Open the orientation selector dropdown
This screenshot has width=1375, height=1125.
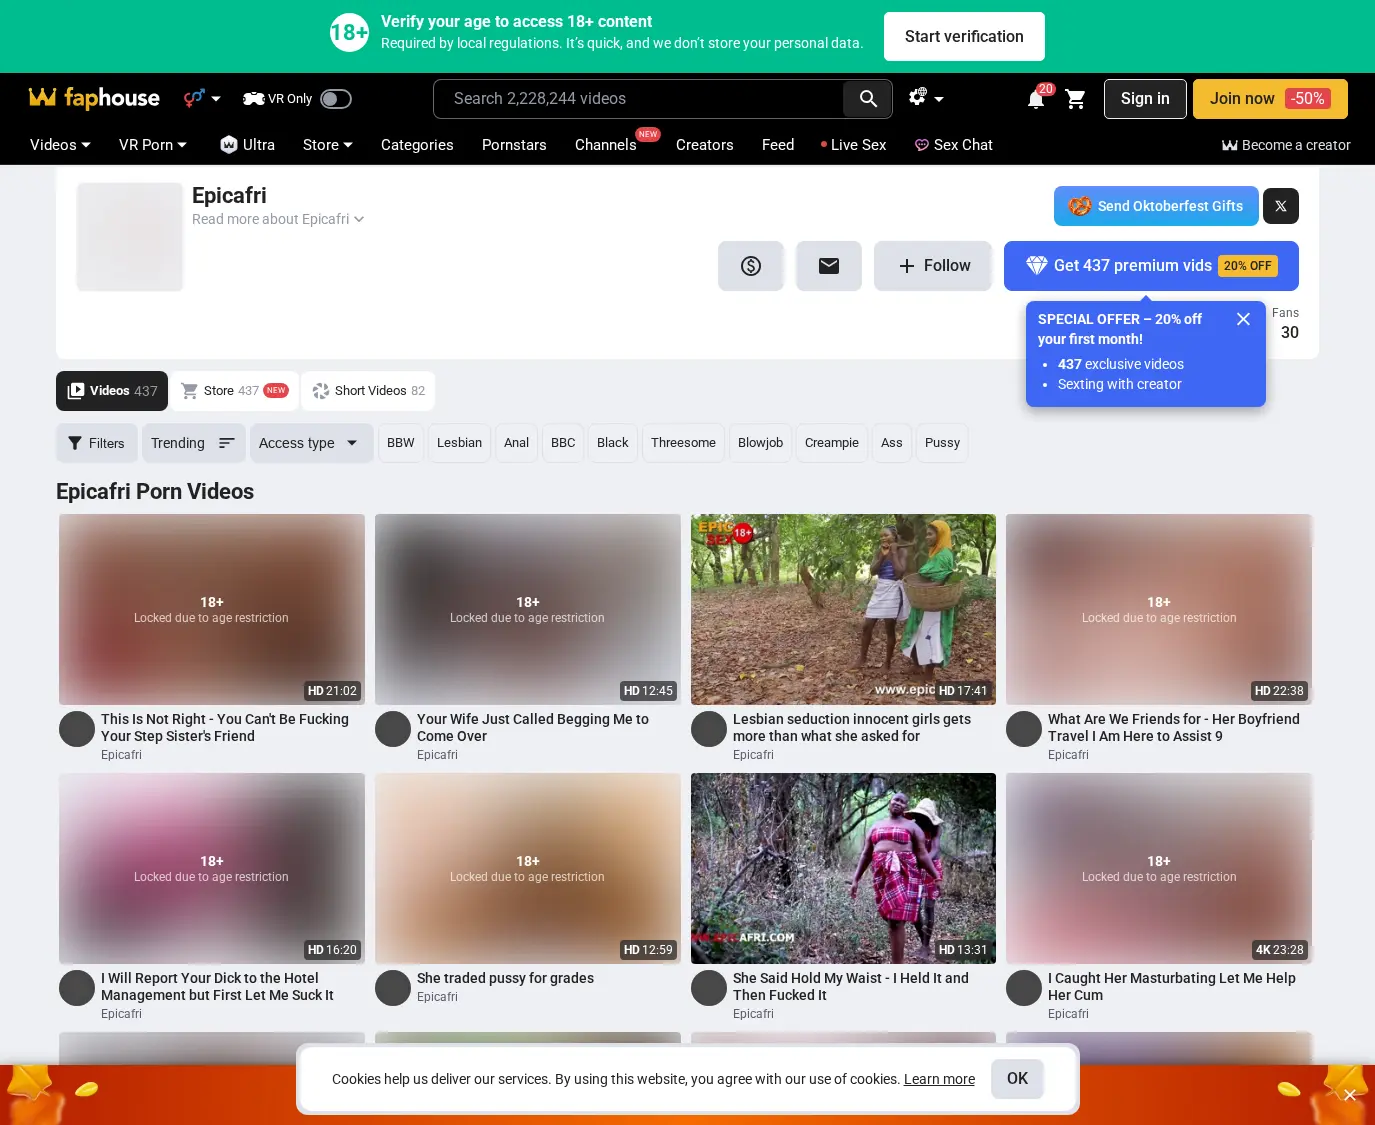click(202, 98)
